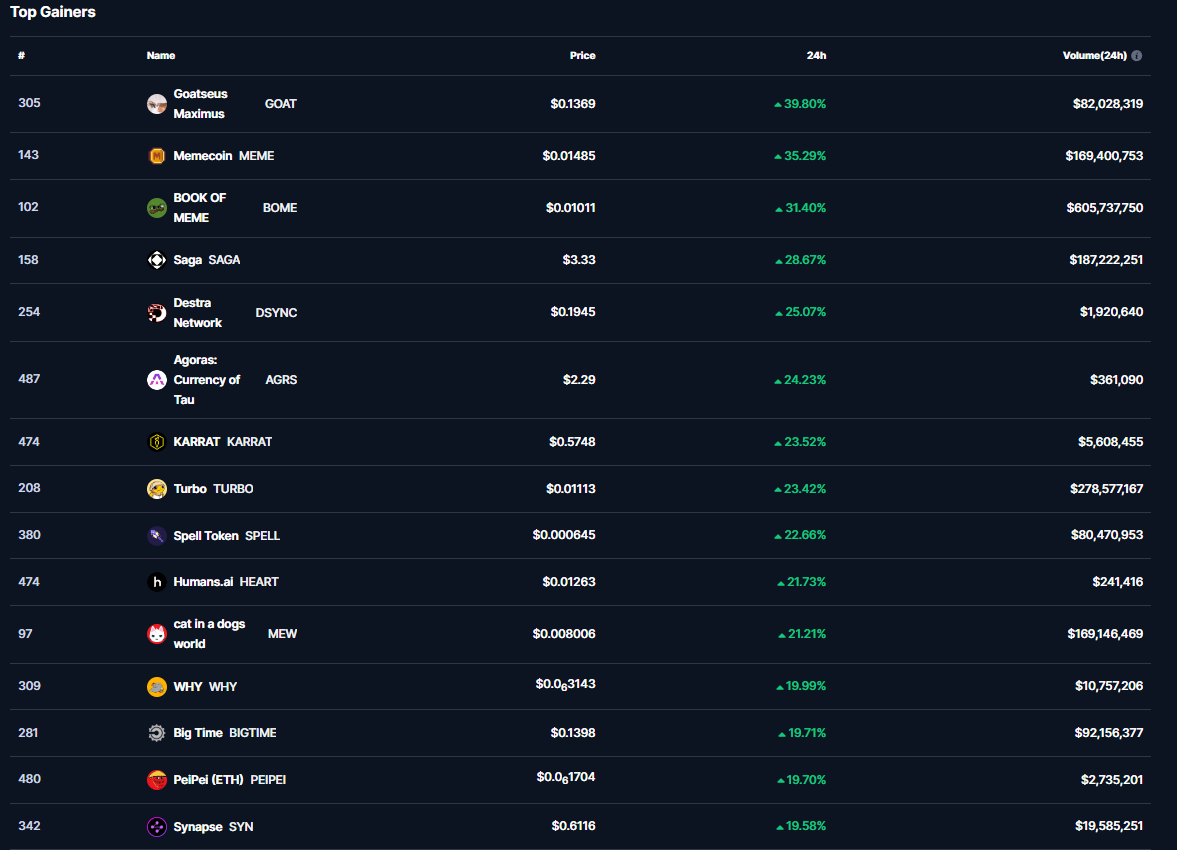The image size is (1177, 850).
Task: Click the Synapse coin logo
Action: [x=157, y=827]
